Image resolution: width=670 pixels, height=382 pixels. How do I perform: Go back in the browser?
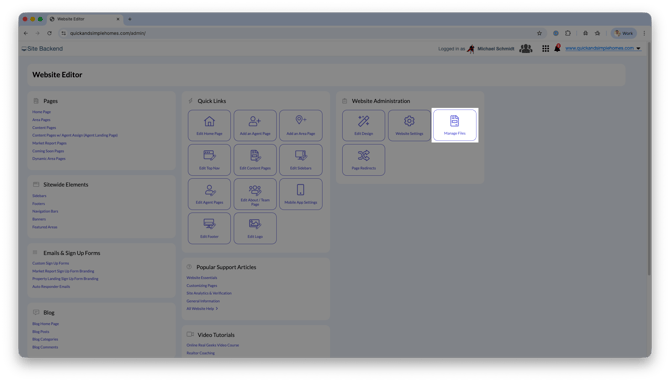click(26, 33)
